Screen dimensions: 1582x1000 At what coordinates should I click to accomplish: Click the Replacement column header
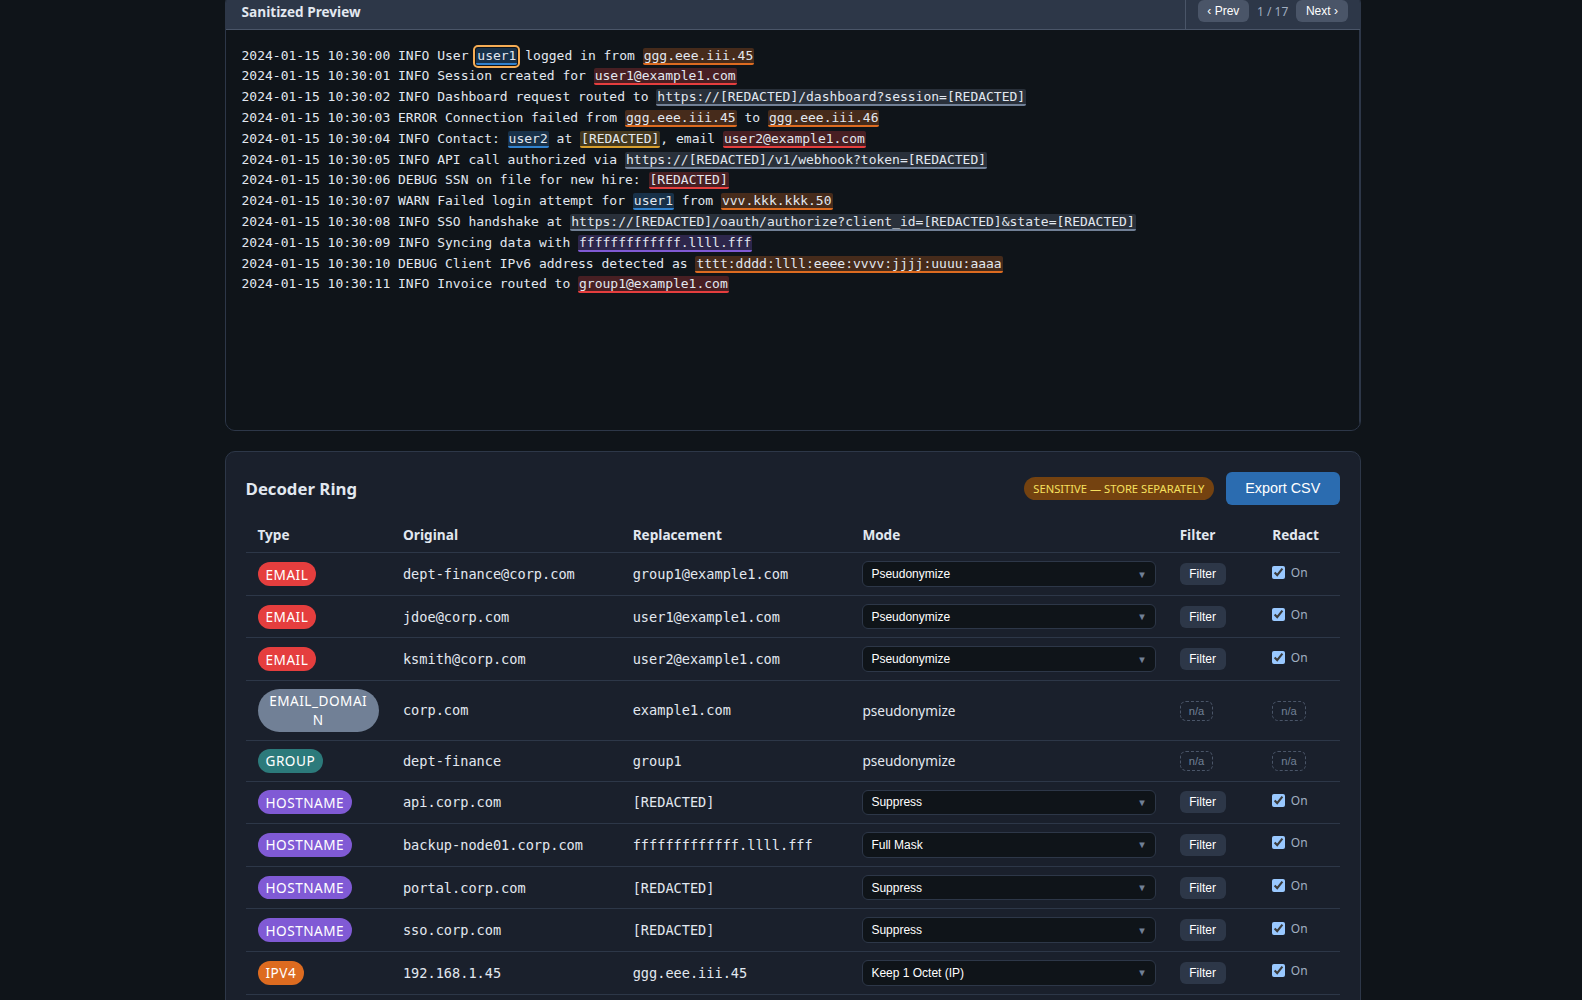coord(677,535)
